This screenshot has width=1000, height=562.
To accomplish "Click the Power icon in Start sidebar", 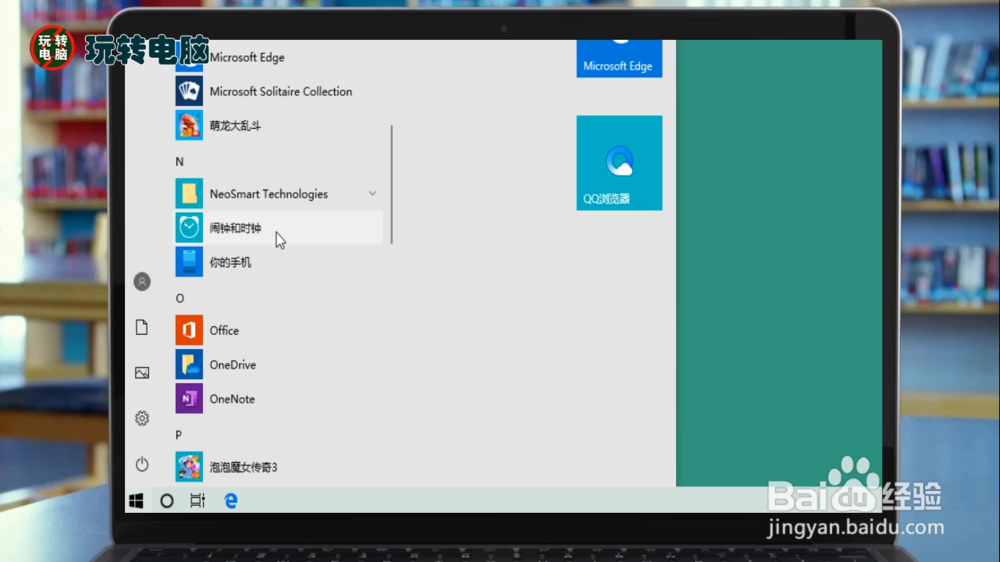I will pyautogui.click(x=142, y=464).
